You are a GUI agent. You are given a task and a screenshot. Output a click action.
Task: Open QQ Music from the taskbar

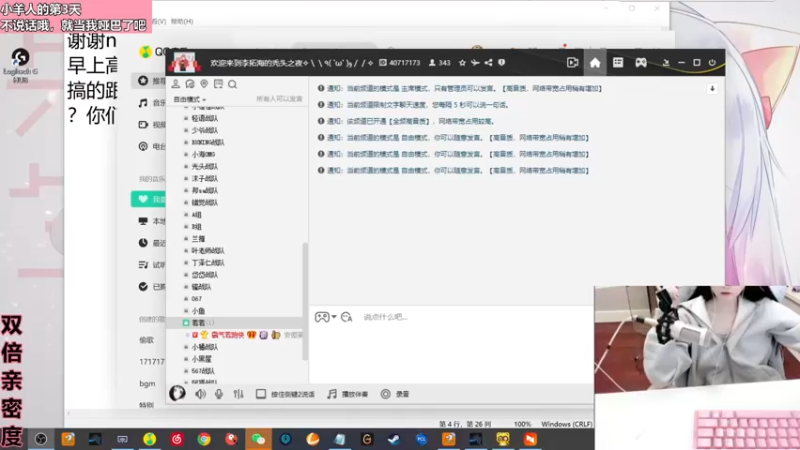[149, 439]
